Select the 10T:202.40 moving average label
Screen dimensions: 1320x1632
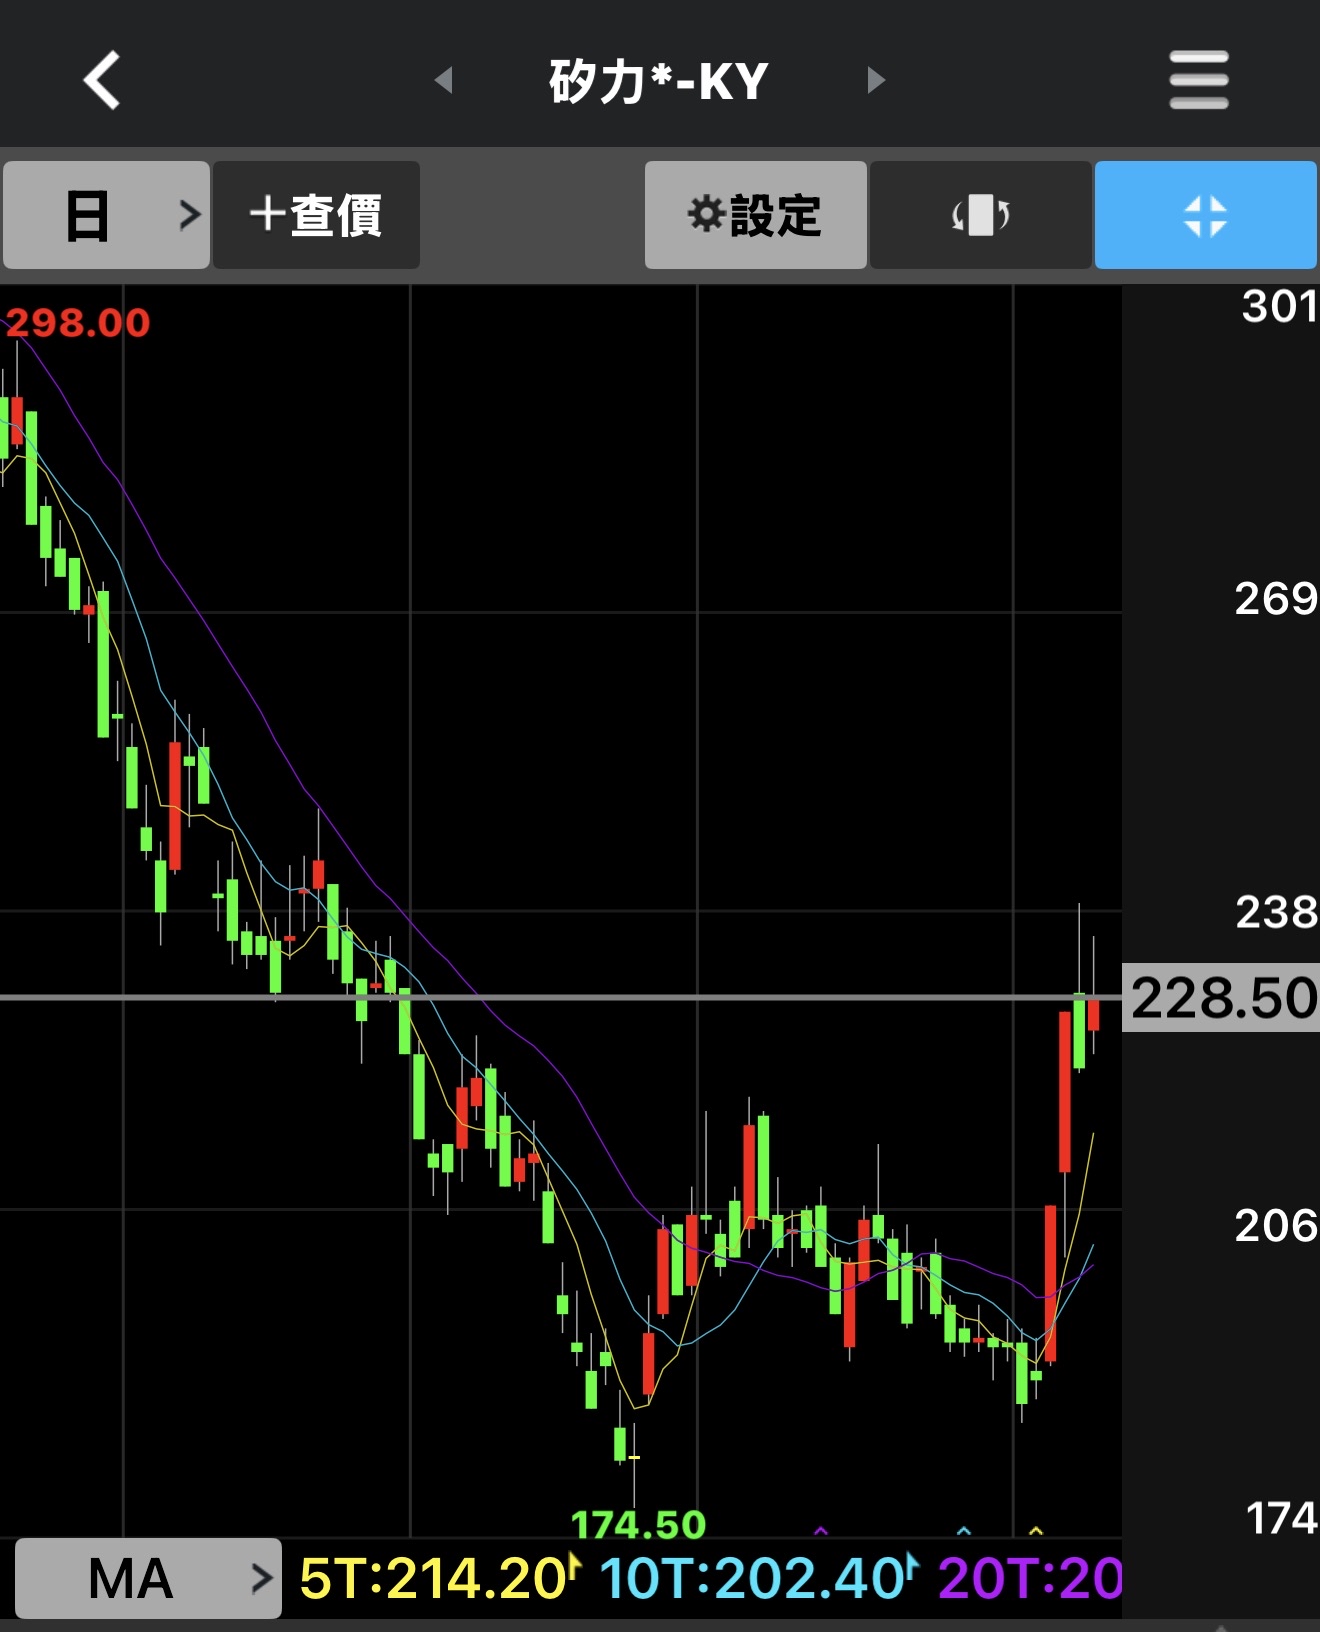coord(751,1578)
